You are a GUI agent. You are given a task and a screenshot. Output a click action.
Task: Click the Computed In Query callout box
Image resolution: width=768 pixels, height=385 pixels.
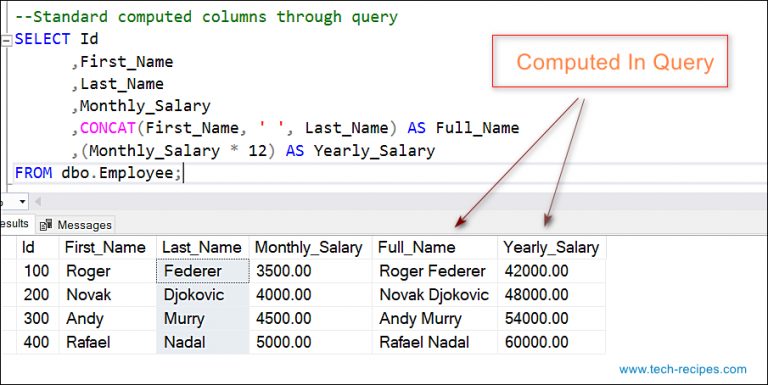610,61
